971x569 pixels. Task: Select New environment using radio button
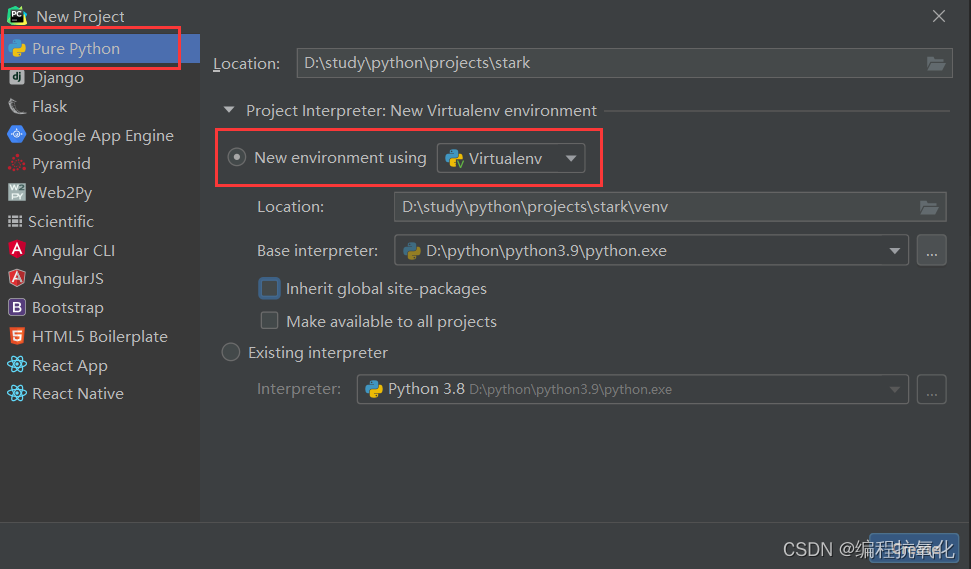click(237, 157)
